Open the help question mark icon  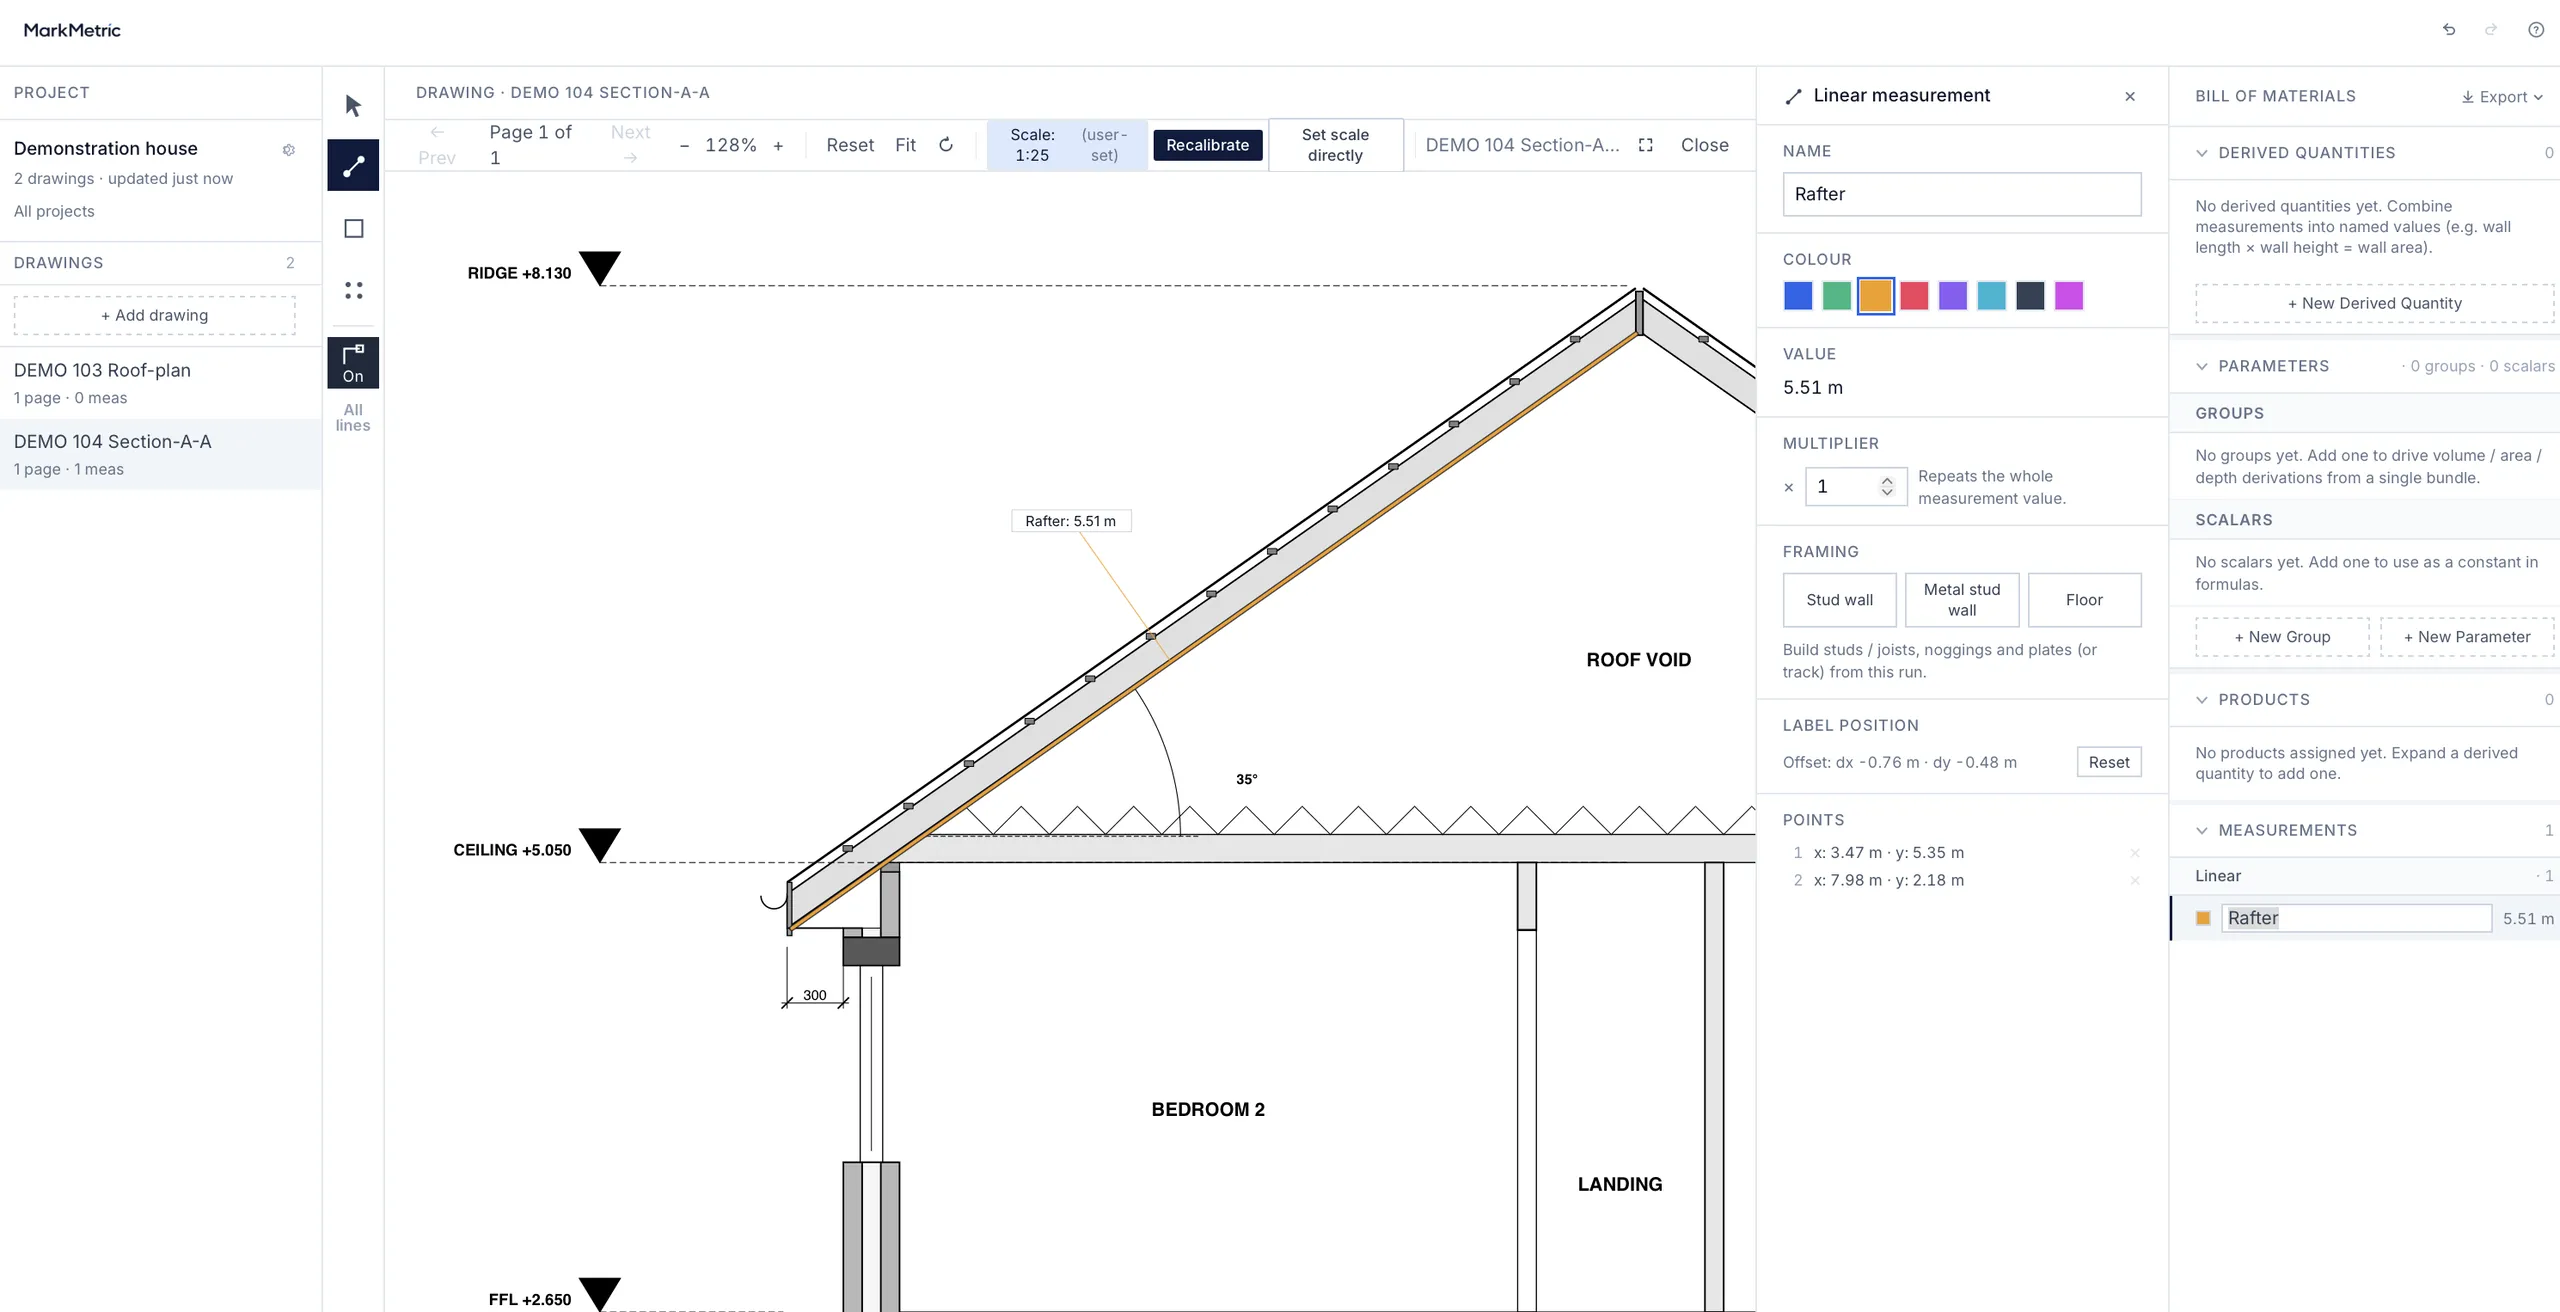(2536, 30)
